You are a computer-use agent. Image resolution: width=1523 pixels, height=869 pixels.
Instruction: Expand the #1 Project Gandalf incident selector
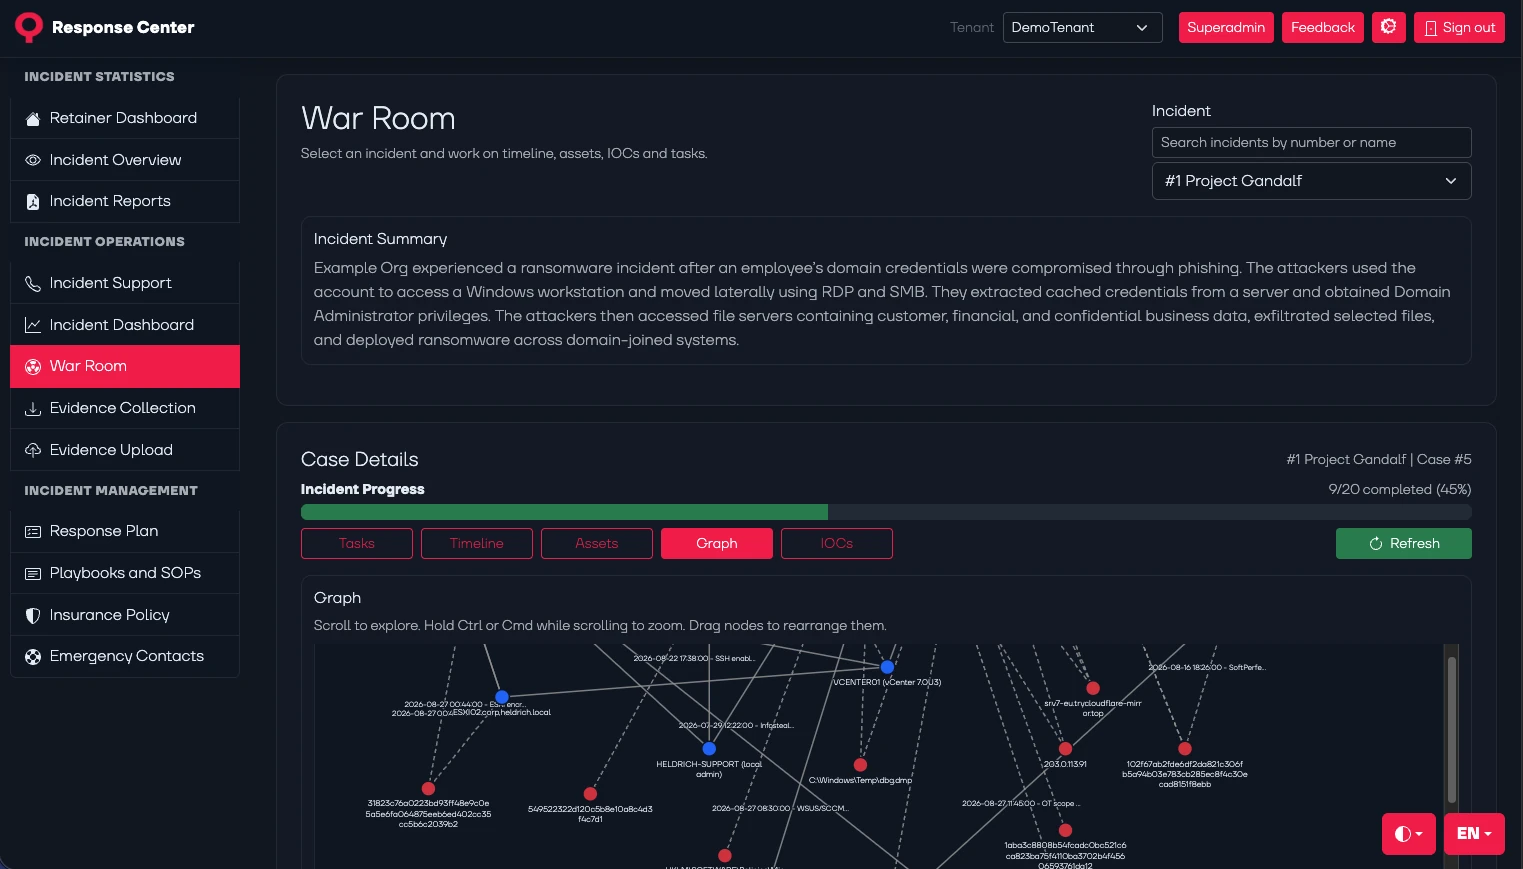1311,181
